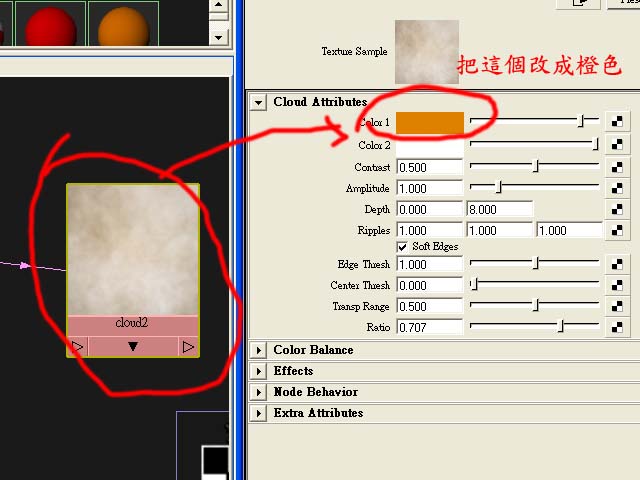This screenshot has width=640, height=480.
Task: Select the cloud2 node thumbnail
Action: [133, 249]
